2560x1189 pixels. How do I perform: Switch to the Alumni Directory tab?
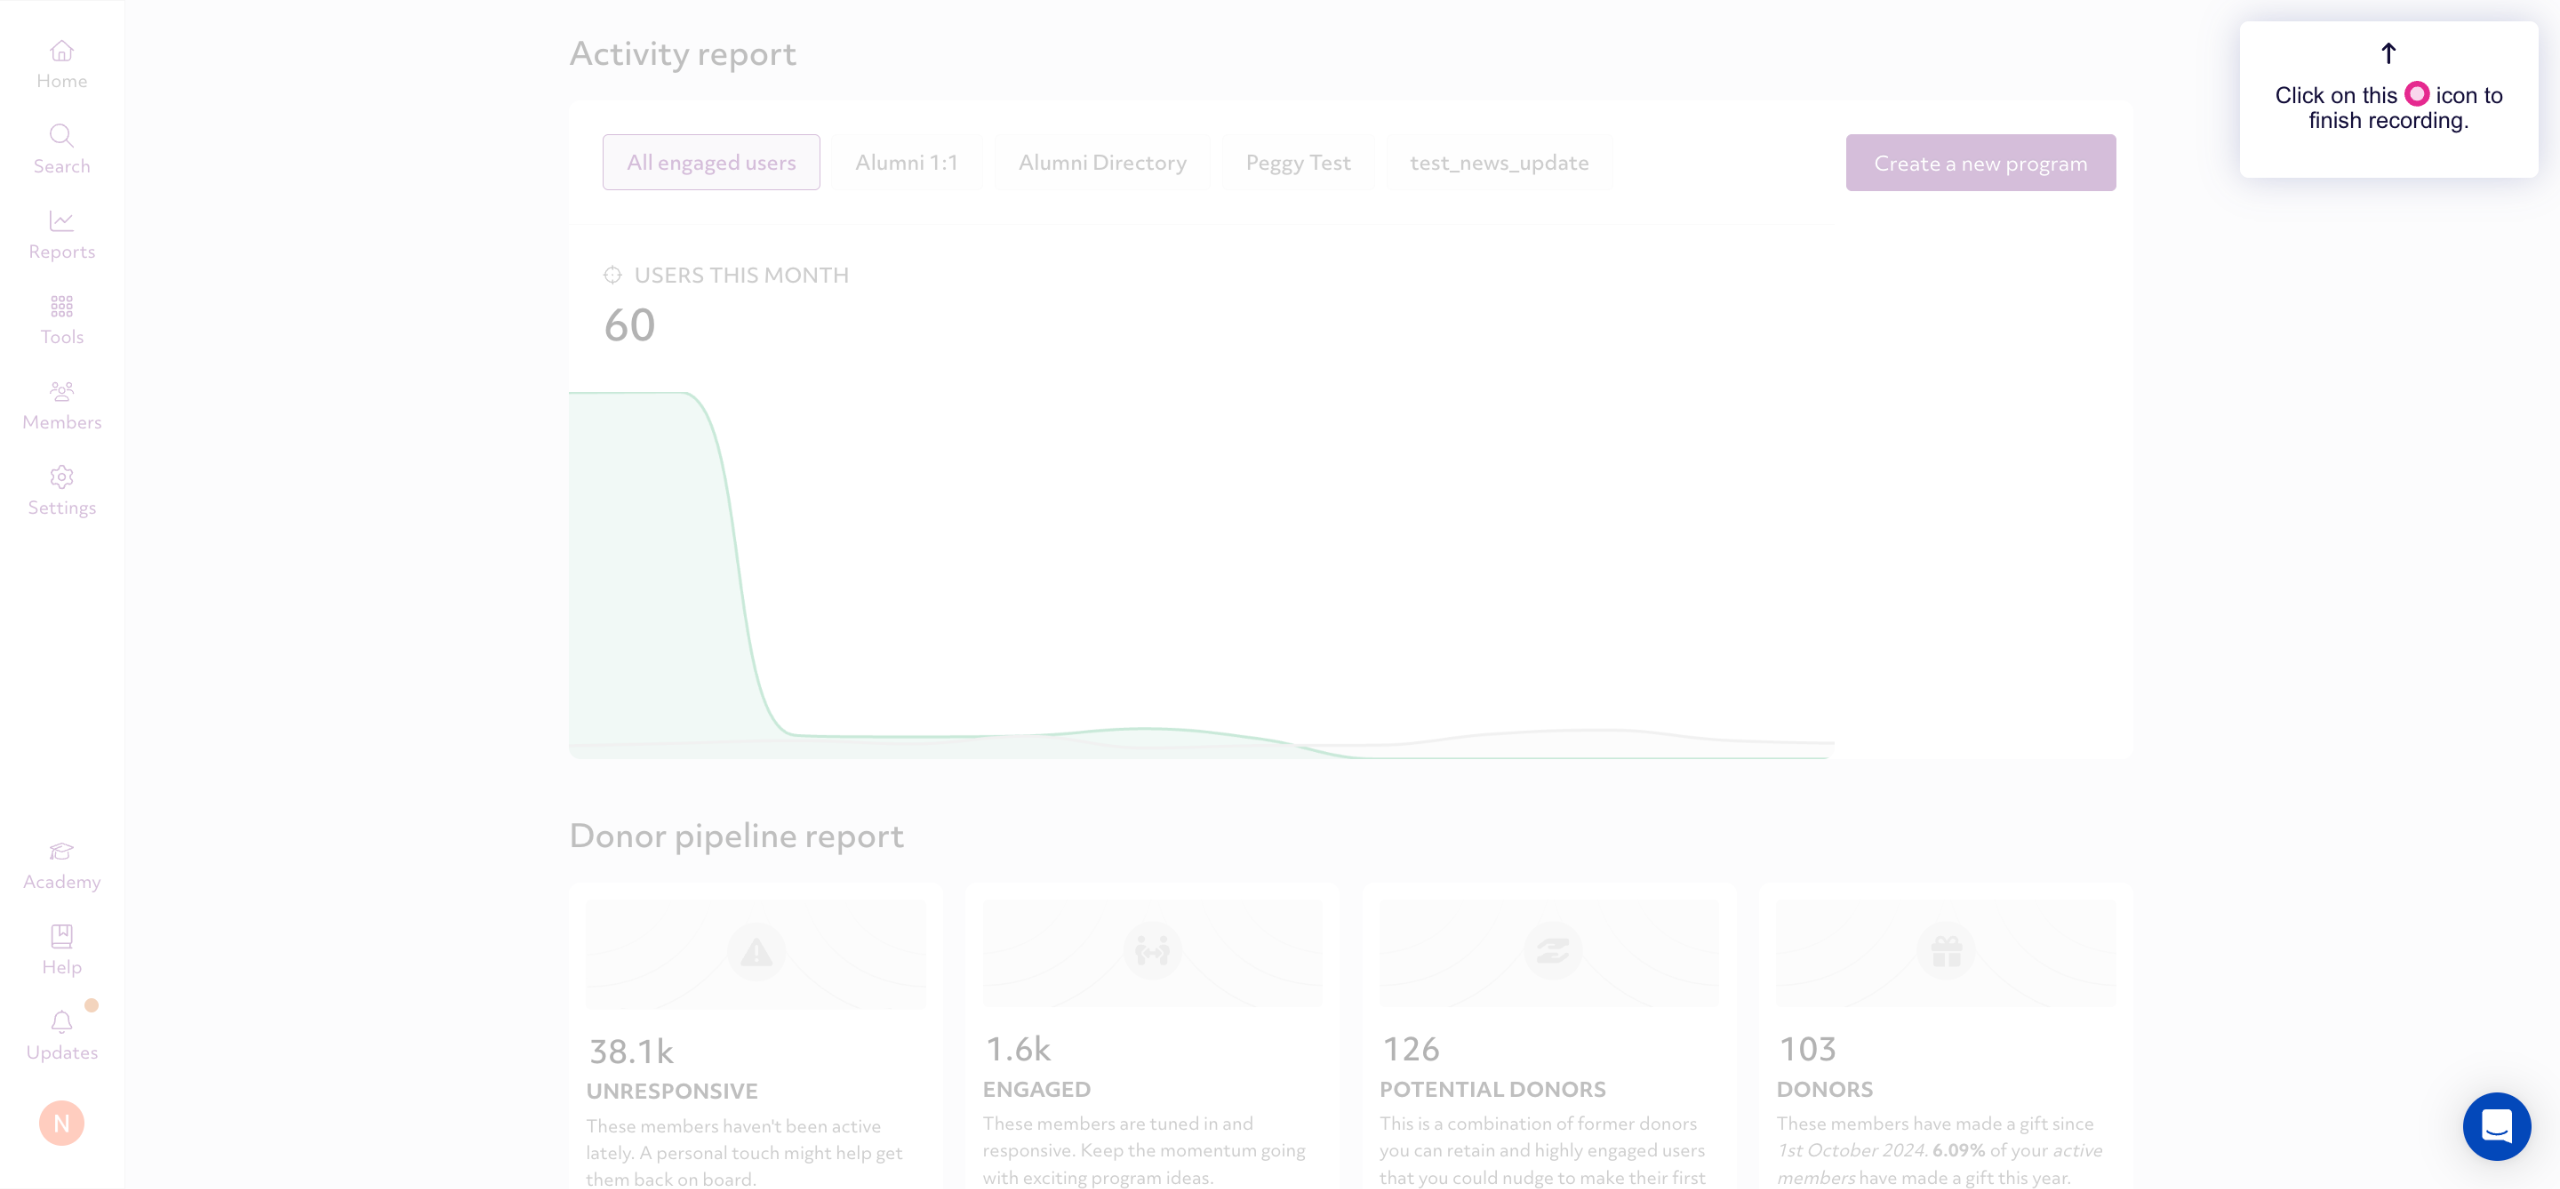point(1102,162)
